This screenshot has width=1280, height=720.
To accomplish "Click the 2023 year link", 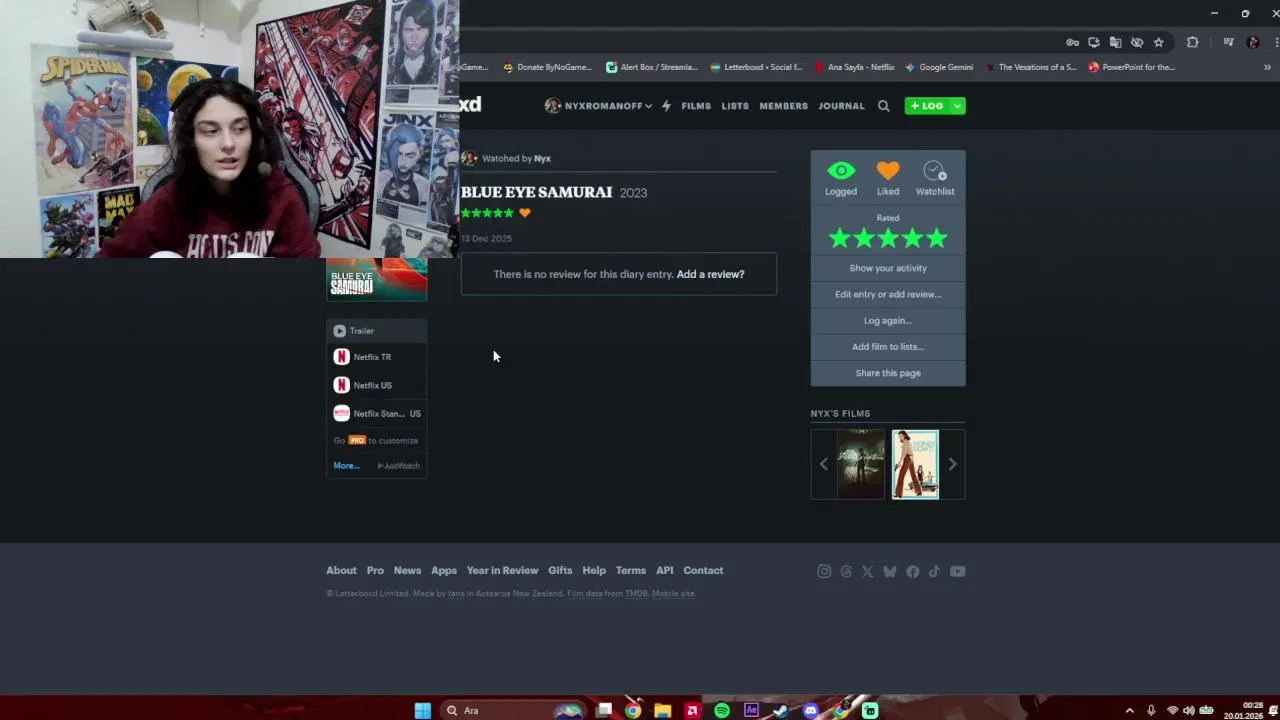I will click(x=633, y=193).
